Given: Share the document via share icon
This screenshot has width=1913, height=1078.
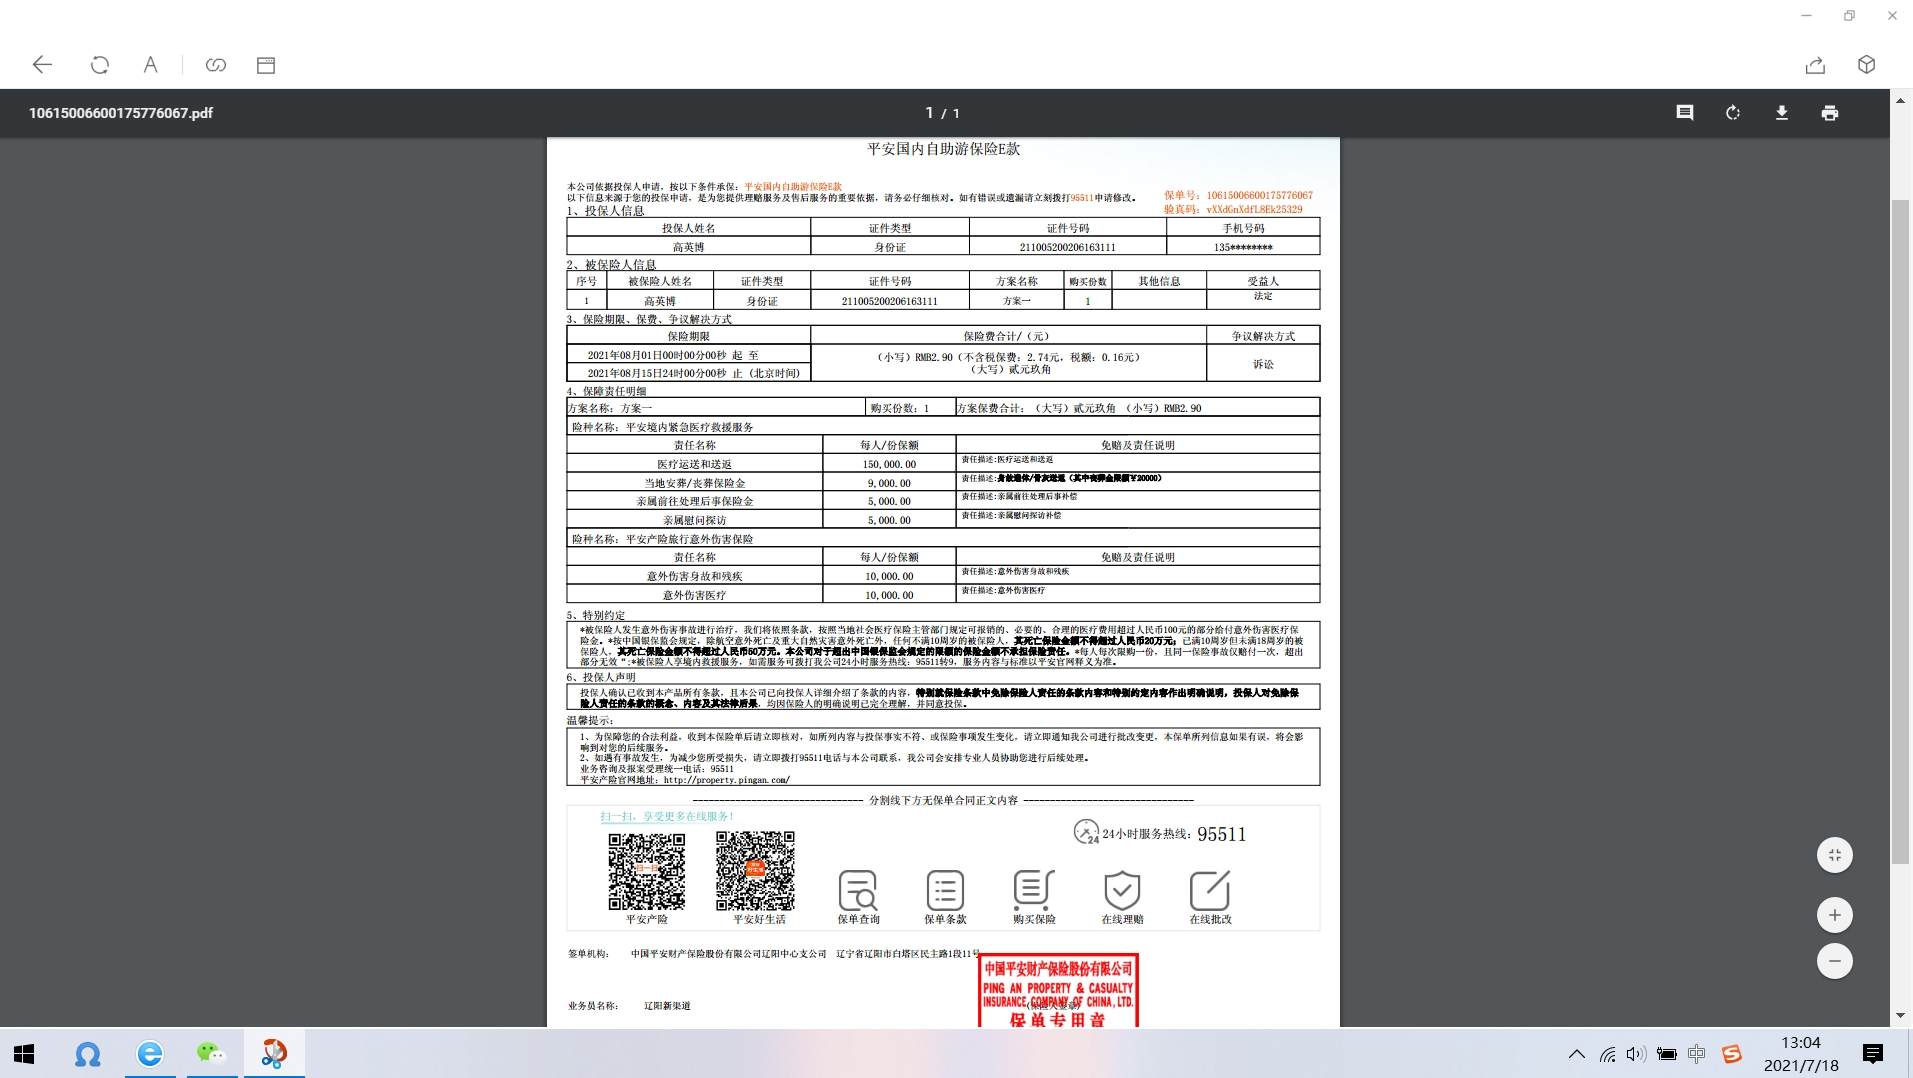Looking at the screenshot, I should pos(1816,65).
